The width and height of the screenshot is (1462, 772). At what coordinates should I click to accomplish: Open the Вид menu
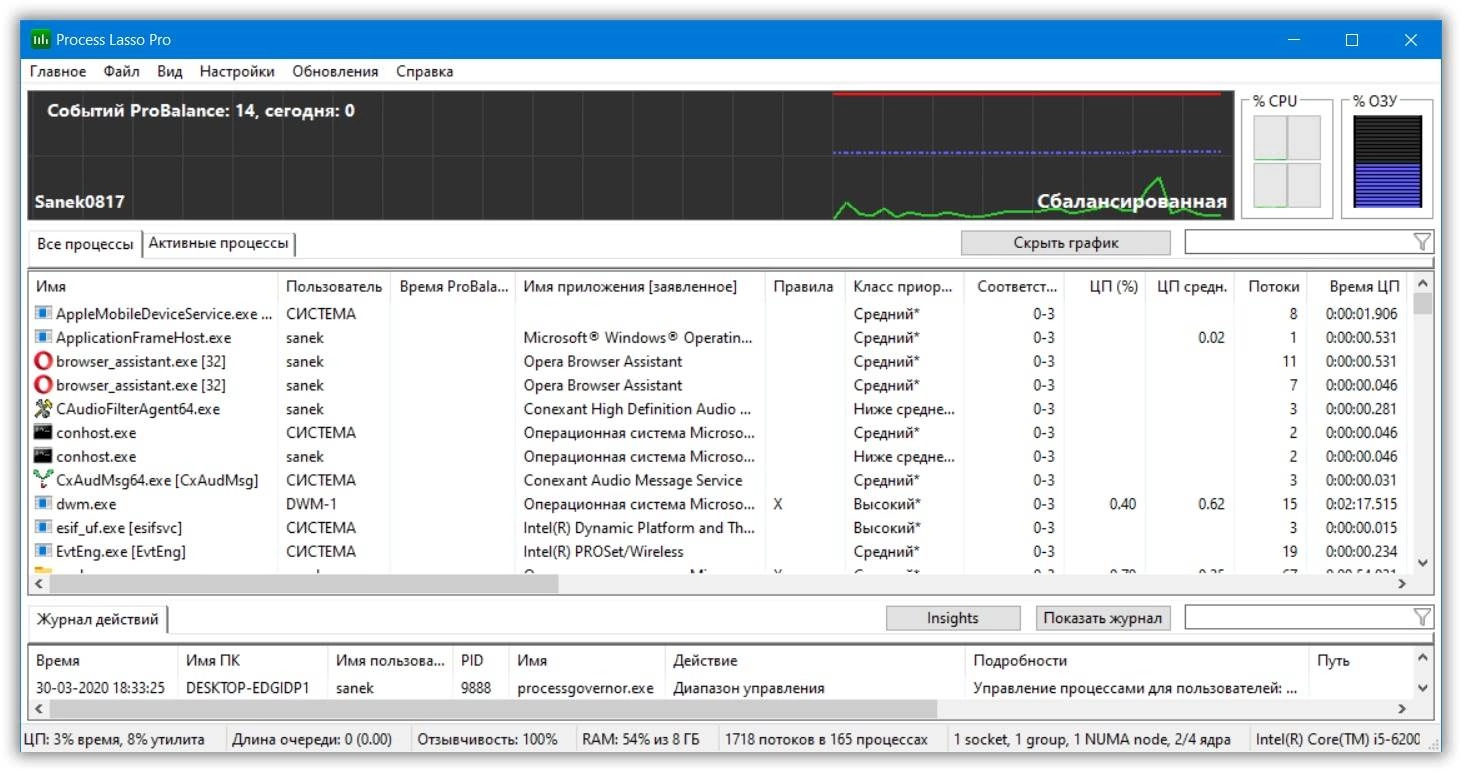(x=170, y=71)
